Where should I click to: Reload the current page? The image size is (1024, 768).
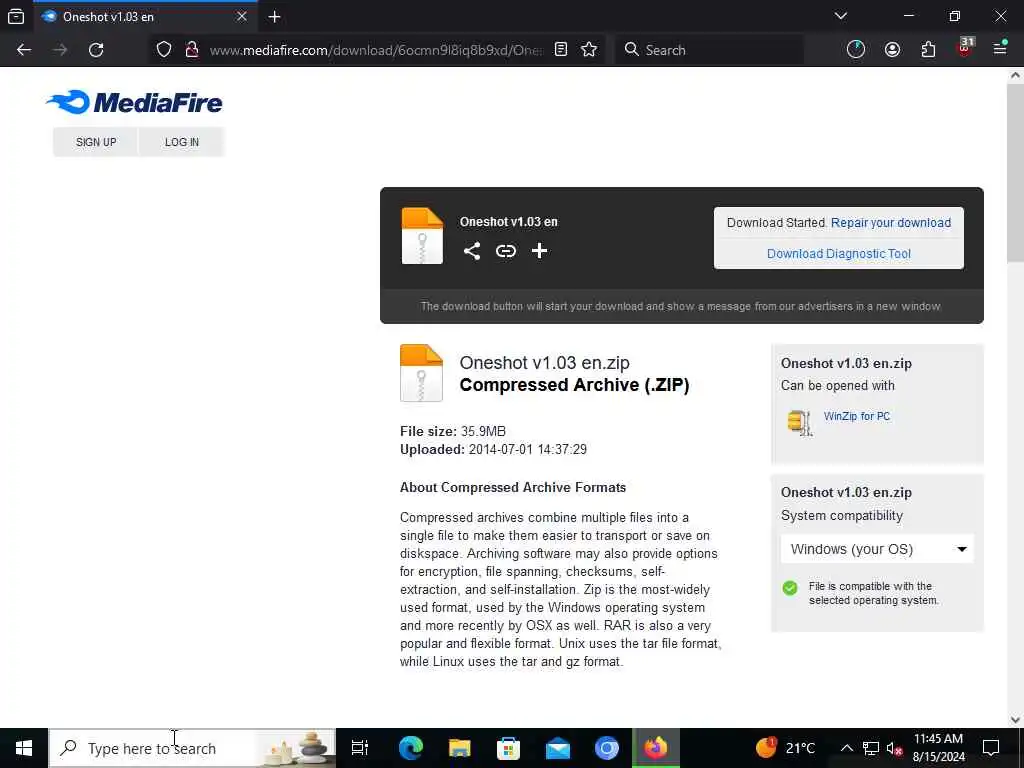click(96, 50)
